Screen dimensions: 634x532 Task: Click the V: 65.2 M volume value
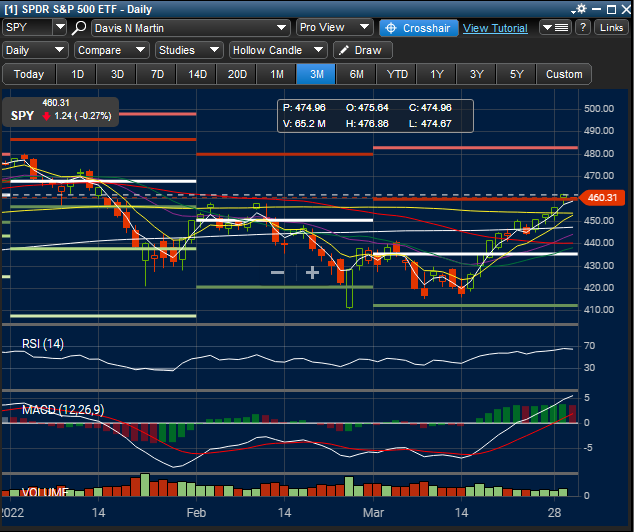click(x=304, y=124)
